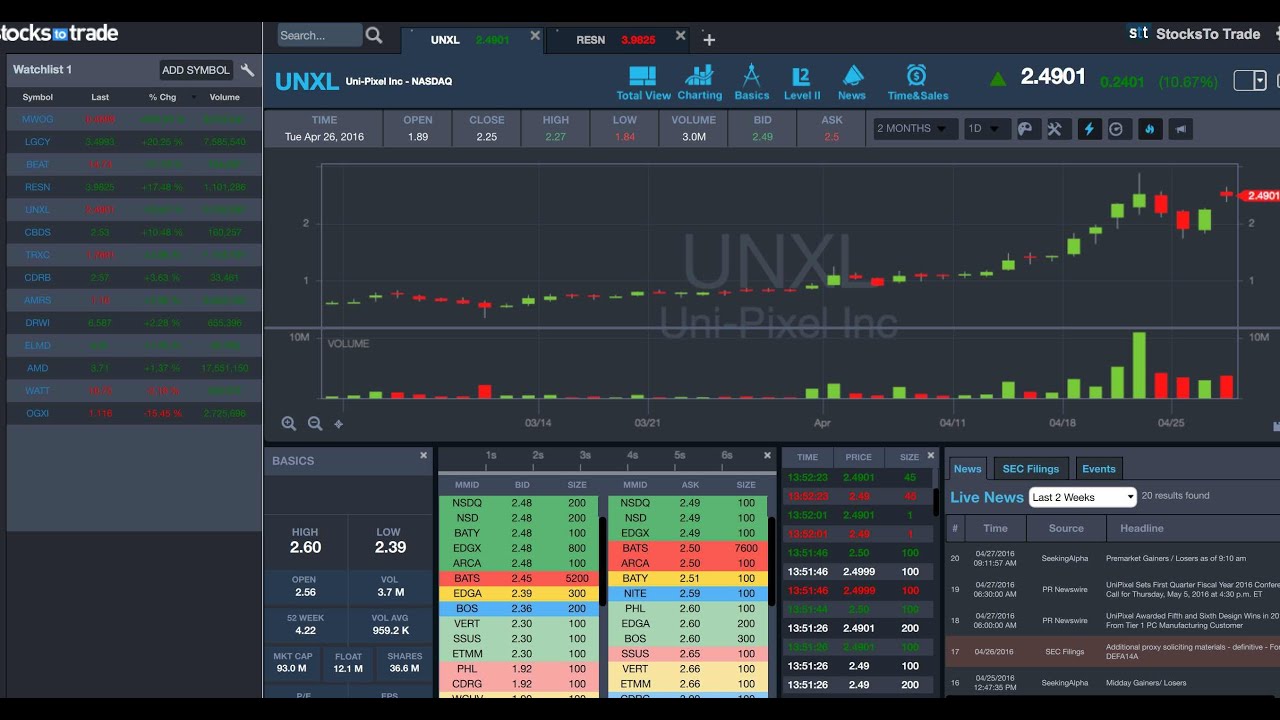Viewport: 1280px width, 720px height.
Task: Click the green up-arrow price indicator
Action: click(998, 78)
